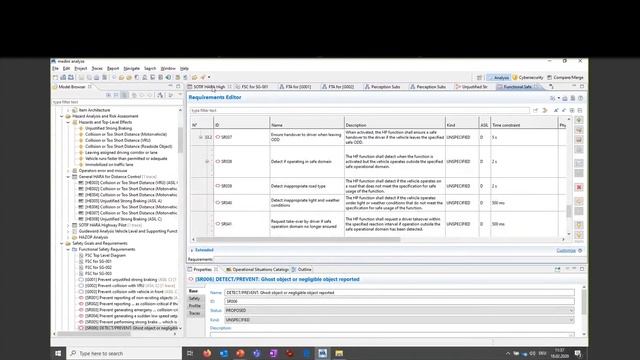Click the pin icon in Properties view toolbar
The height and width of the screenshot is (360, 640).
[557, 269]
